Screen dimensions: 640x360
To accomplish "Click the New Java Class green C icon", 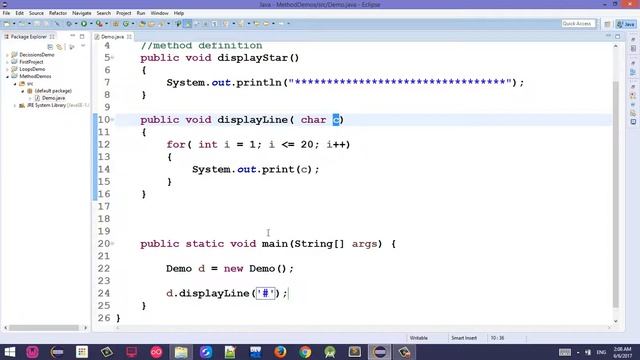I will [126, 24].
